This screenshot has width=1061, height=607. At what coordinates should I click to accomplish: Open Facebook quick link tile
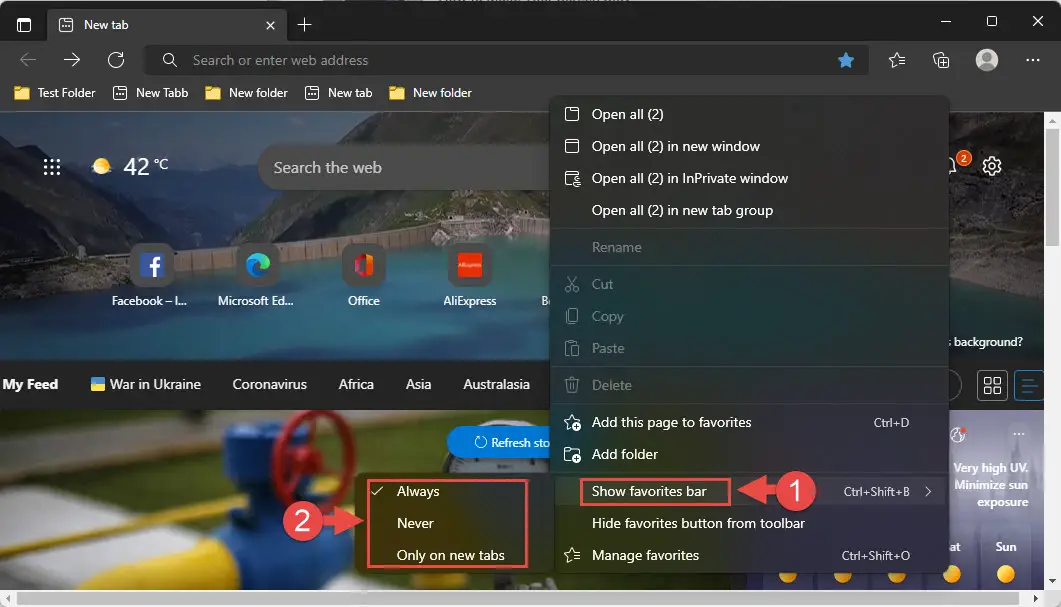(150, 266)
